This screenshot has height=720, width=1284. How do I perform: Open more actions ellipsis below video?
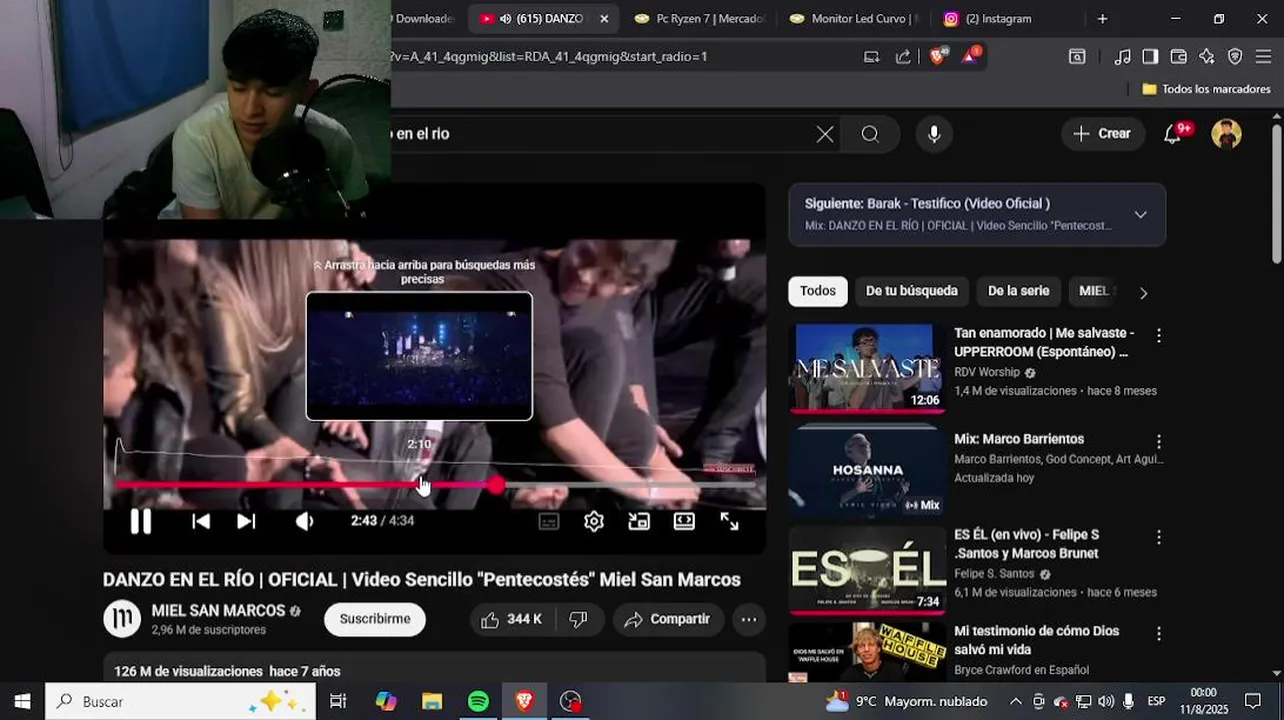pyautogui.click(x=749, y=620)
